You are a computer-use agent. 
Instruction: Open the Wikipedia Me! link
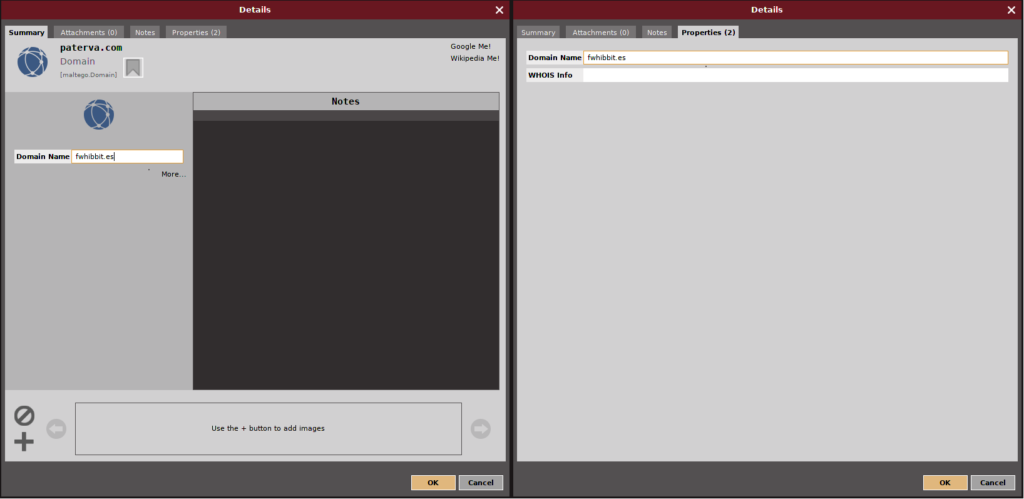(474, 58)
